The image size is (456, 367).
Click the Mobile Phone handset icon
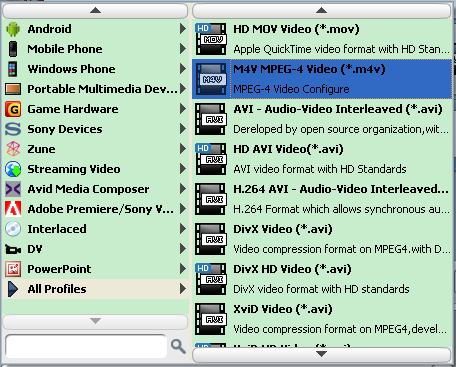[13, 49]
